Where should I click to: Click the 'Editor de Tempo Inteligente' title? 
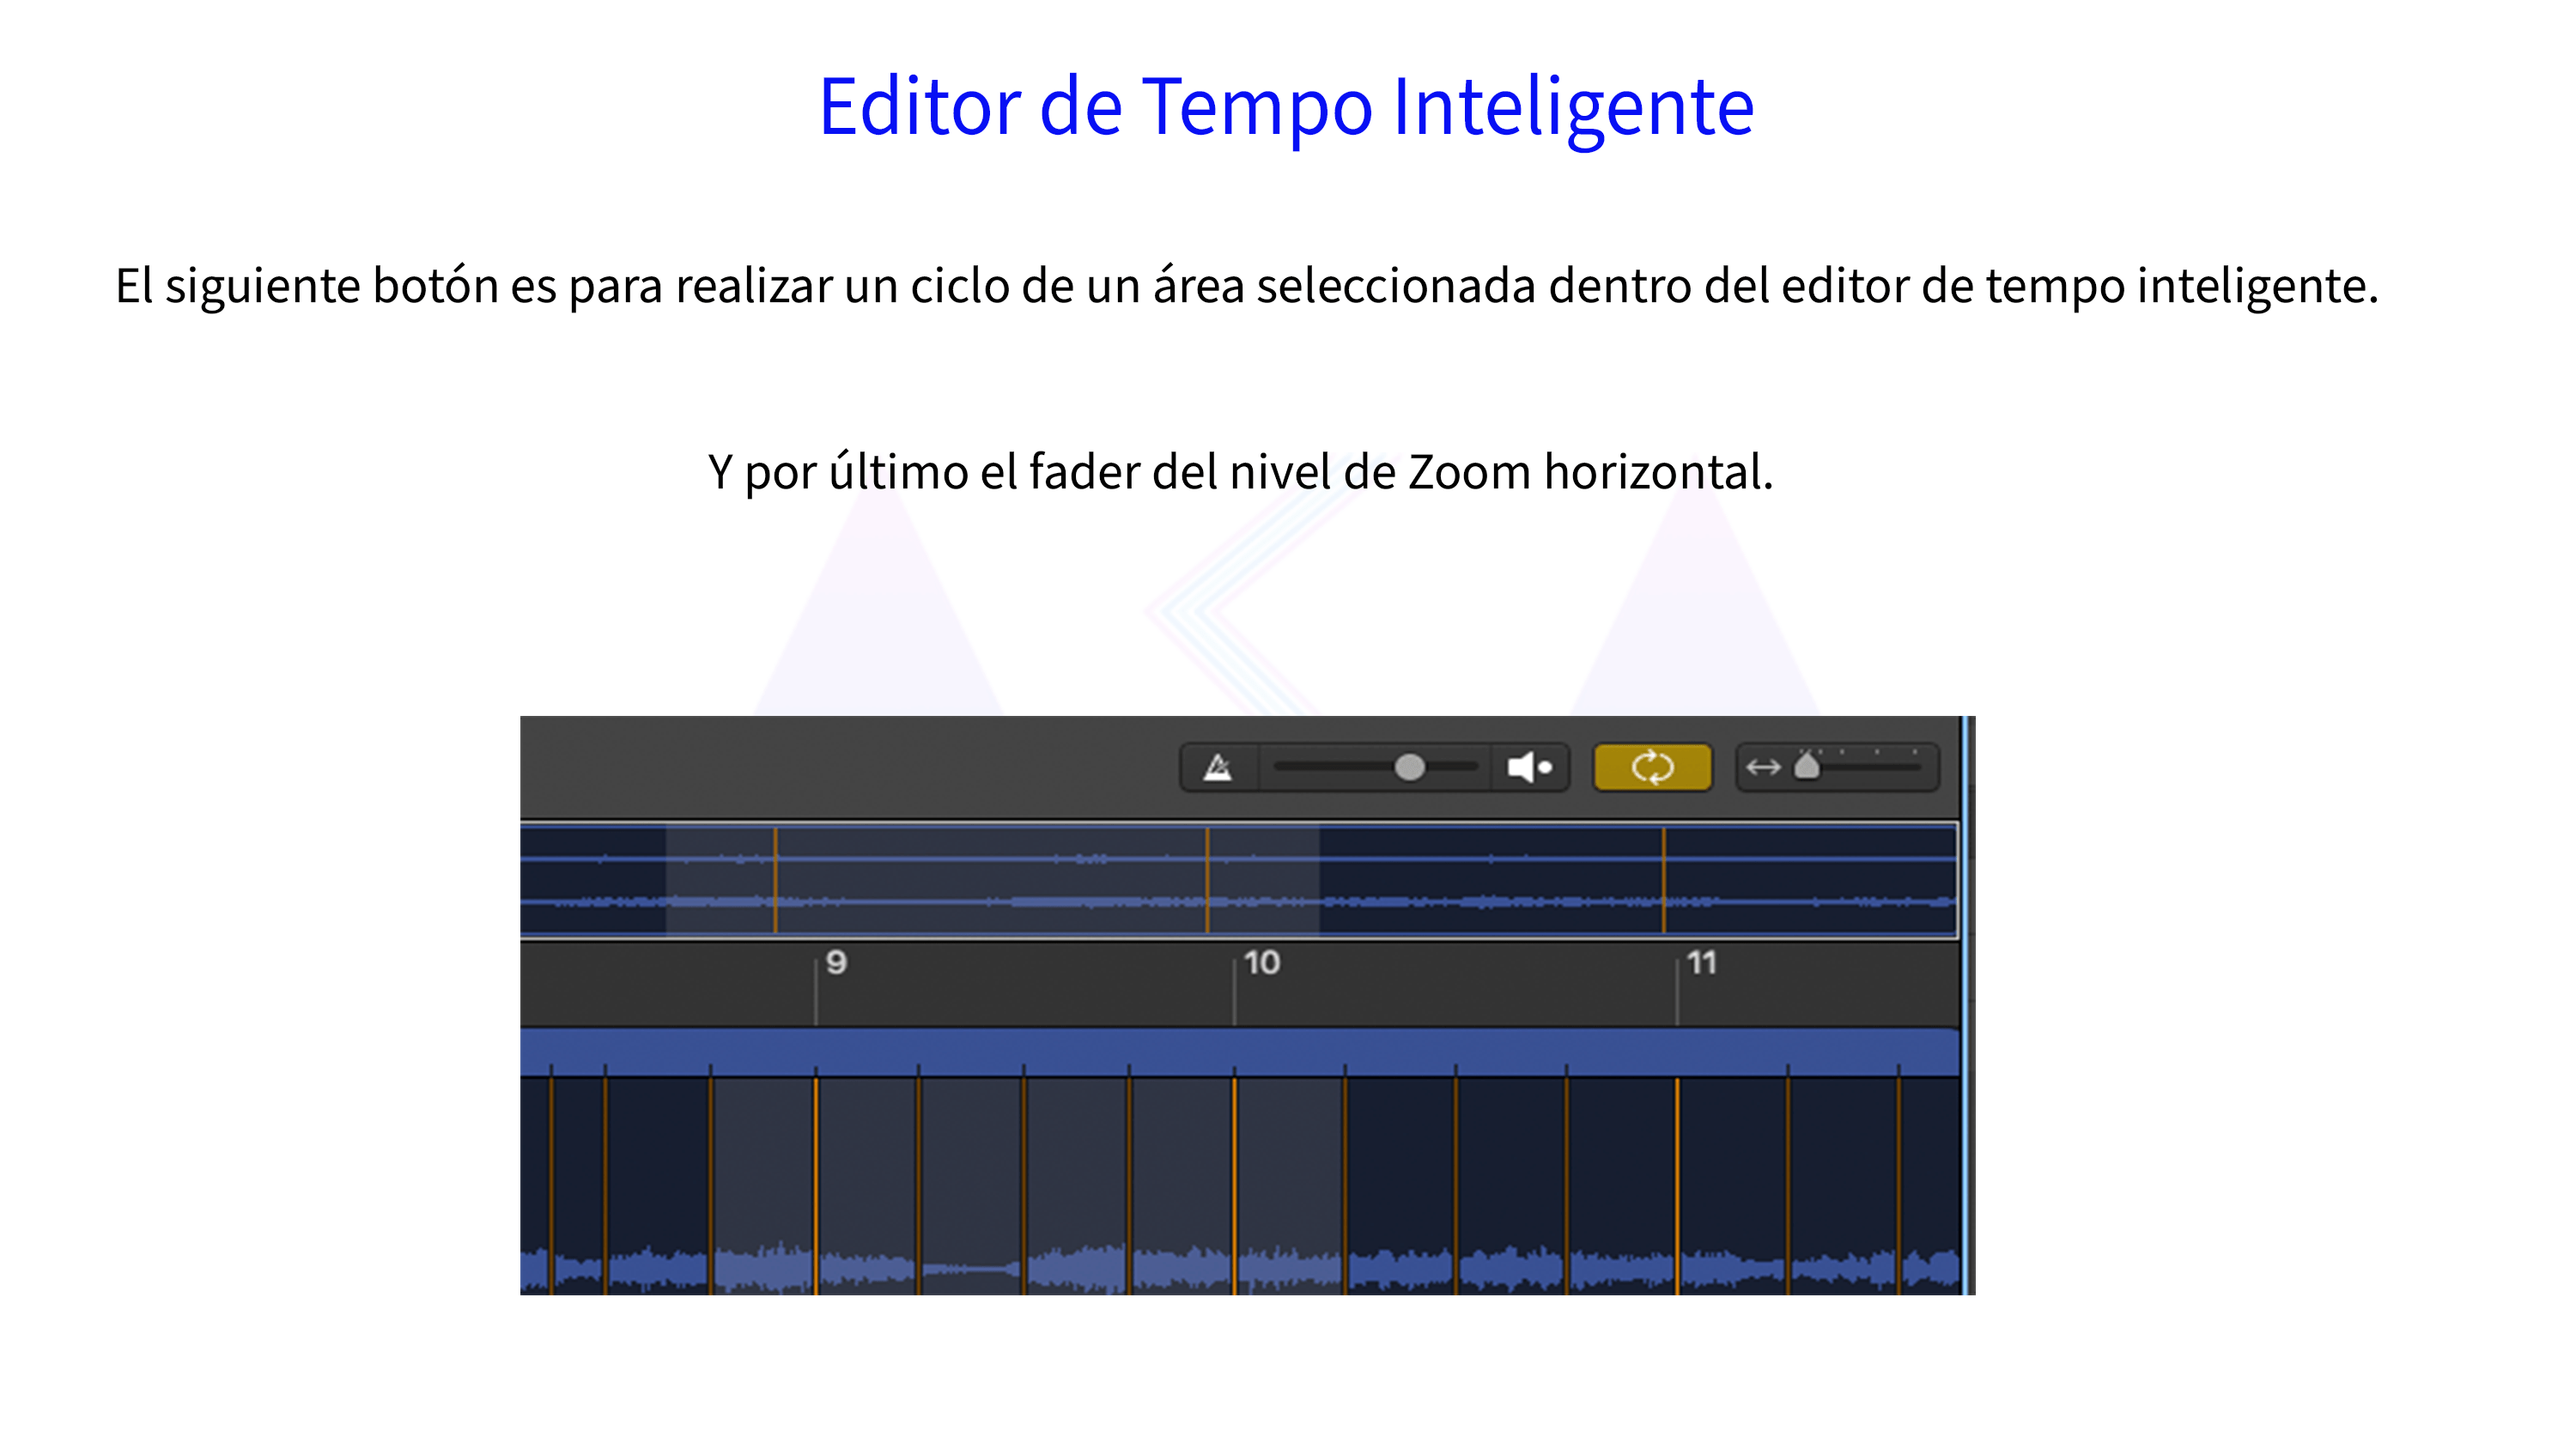(x=1286, y=107)
